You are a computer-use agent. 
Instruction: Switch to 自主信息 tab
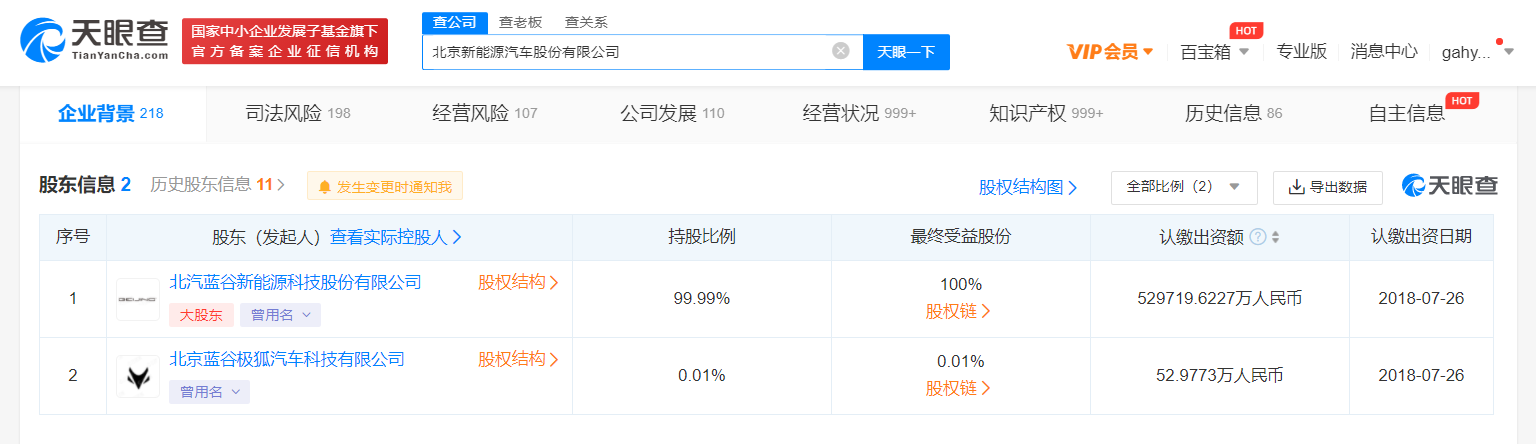click(1407, 114)
